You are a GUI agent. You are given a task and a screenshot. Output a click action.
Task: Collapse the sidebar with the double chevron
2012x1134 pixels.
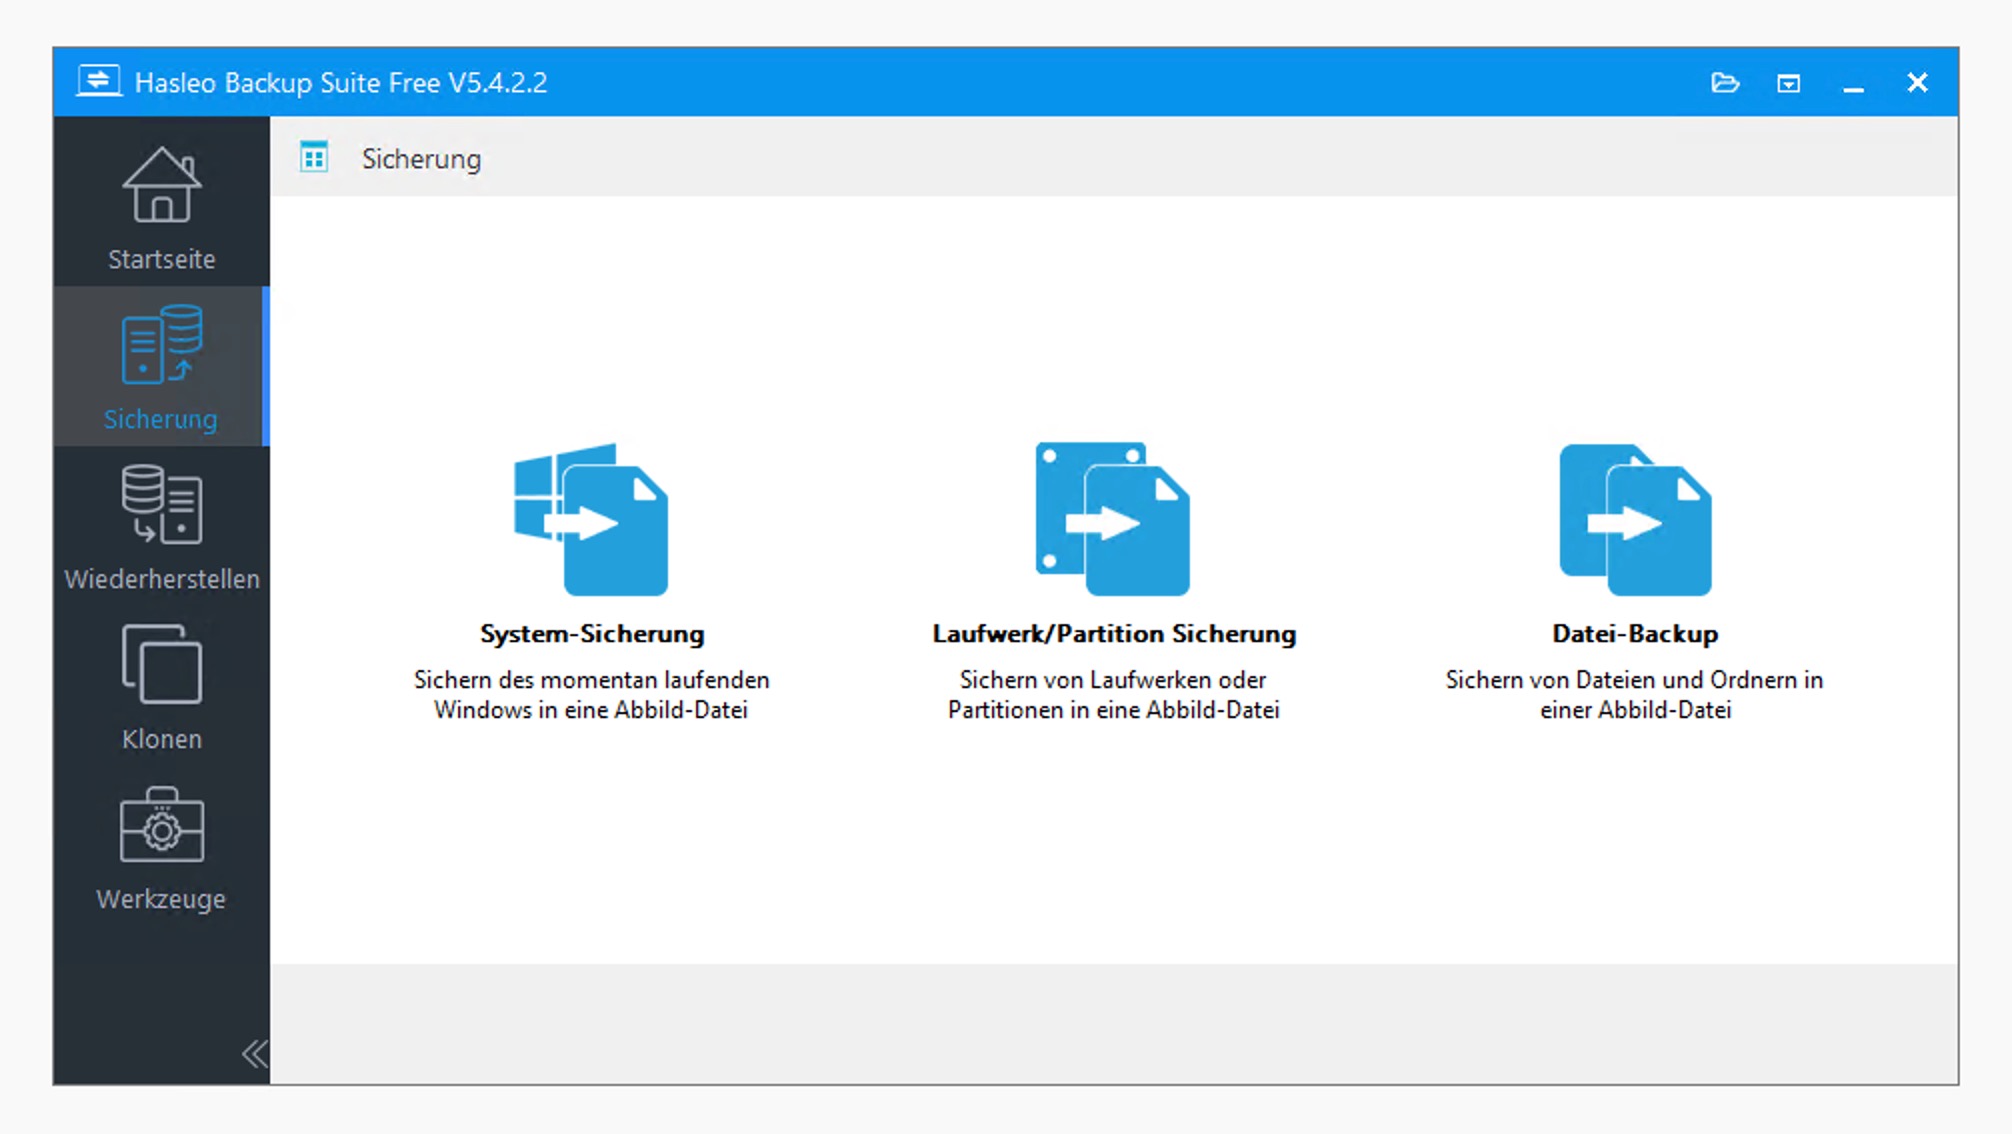pyautogui.click(x=254, y=1053)
